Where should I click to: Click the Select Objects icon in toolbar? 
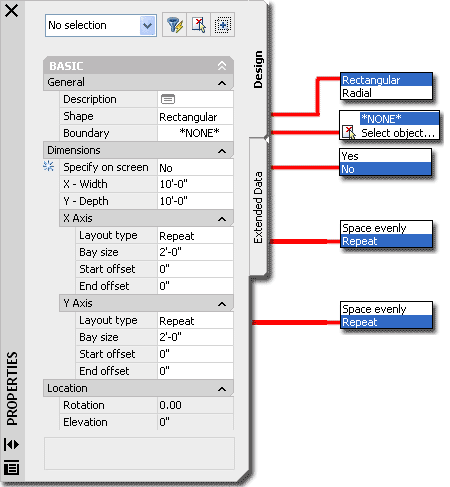[199, 25]
